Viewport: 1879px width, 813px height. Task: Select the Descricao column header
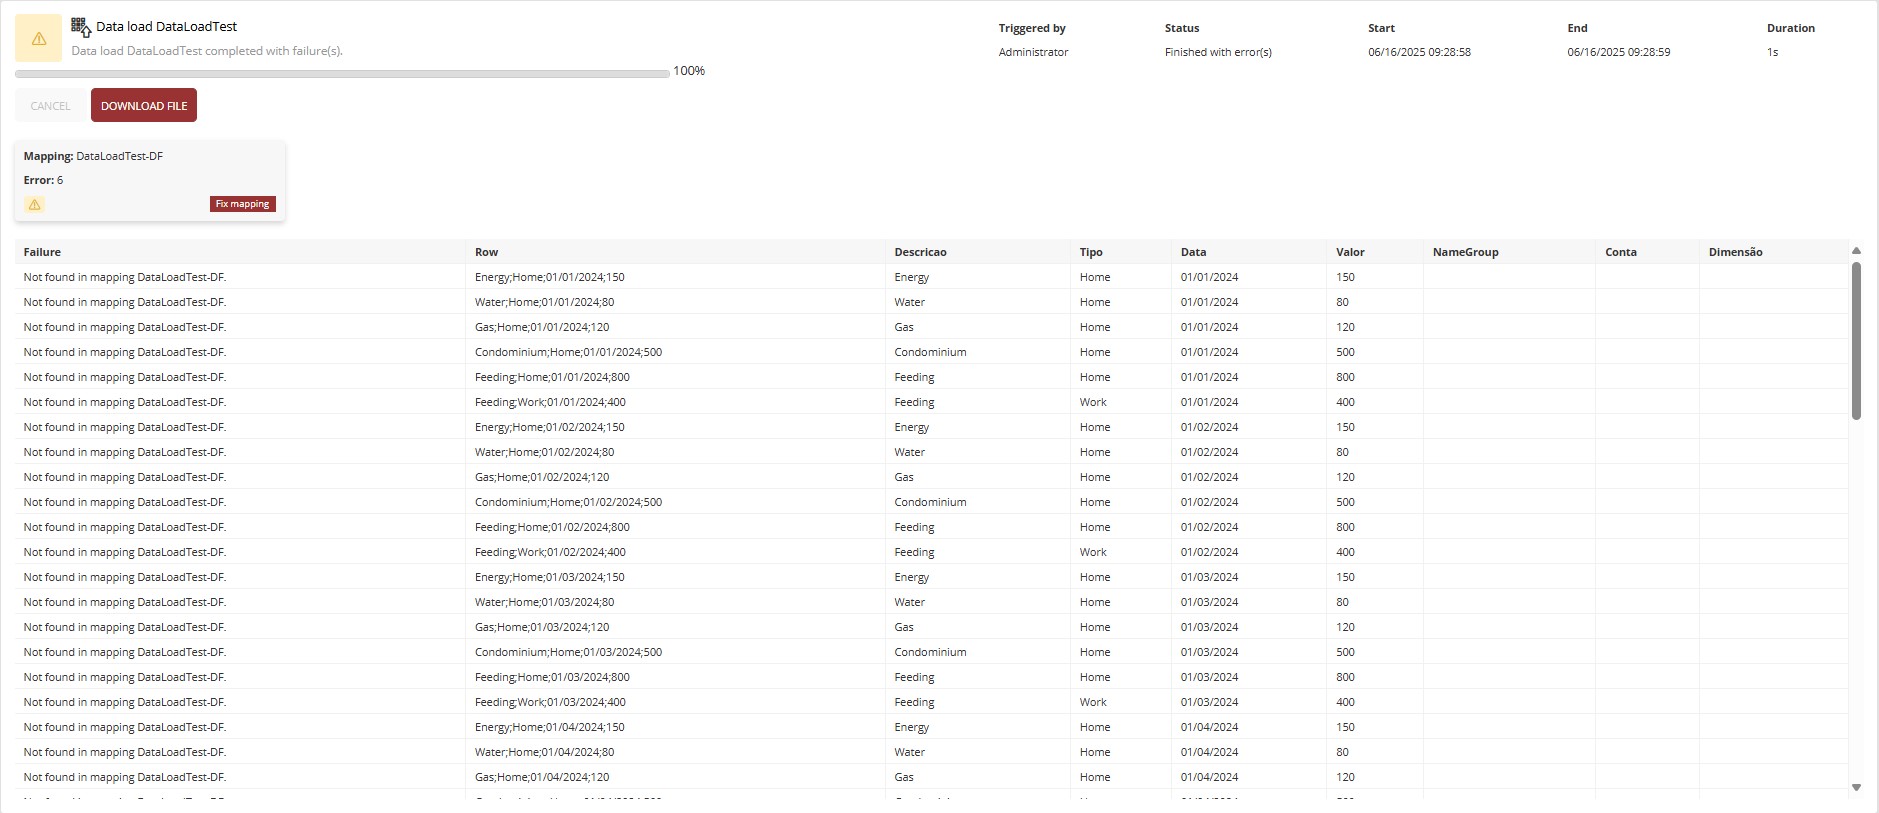point(978,252)
